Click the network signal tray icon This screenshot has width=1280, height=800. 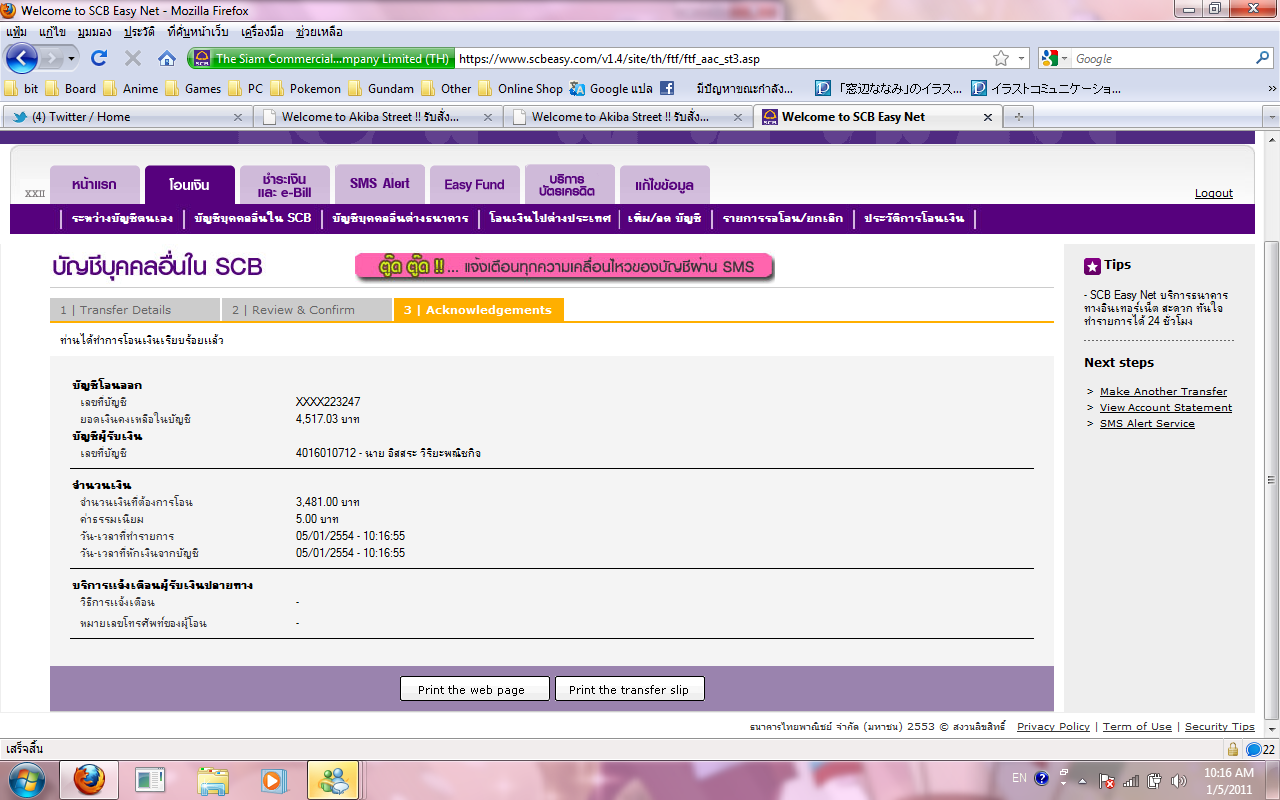coord(1131,780)
